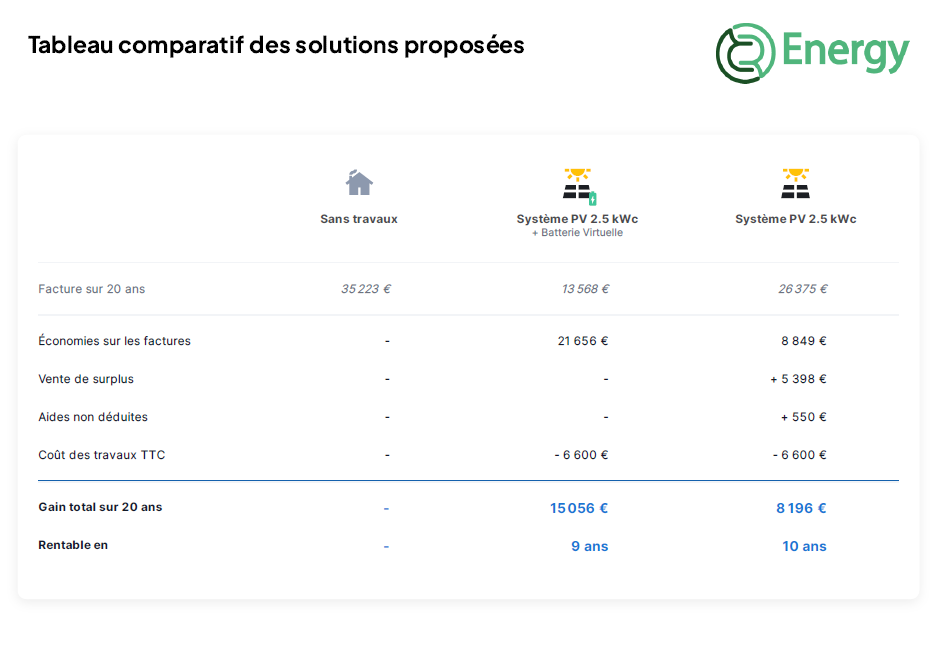Click the '+ 5 398 €' surplus value

click(x=799, y=379)
